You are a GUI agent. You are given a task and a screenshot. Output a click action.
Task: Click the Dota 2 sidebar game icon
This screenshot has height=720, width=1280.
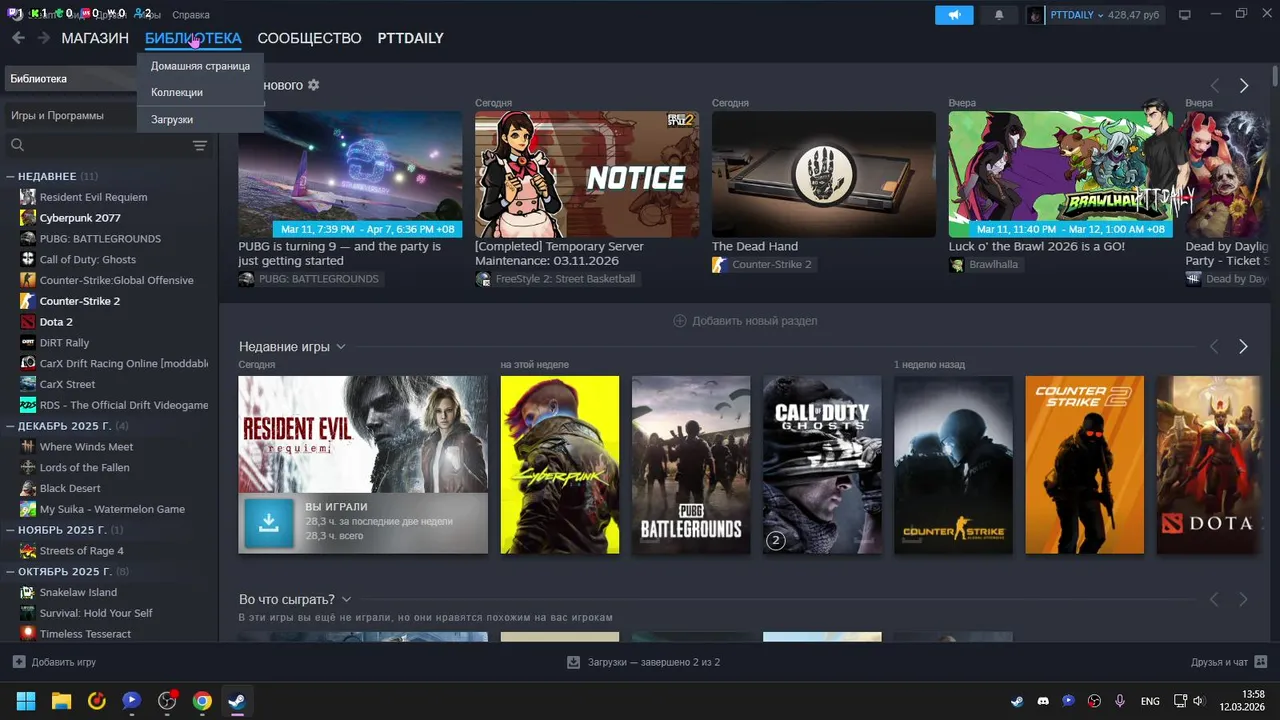[28, 322]
